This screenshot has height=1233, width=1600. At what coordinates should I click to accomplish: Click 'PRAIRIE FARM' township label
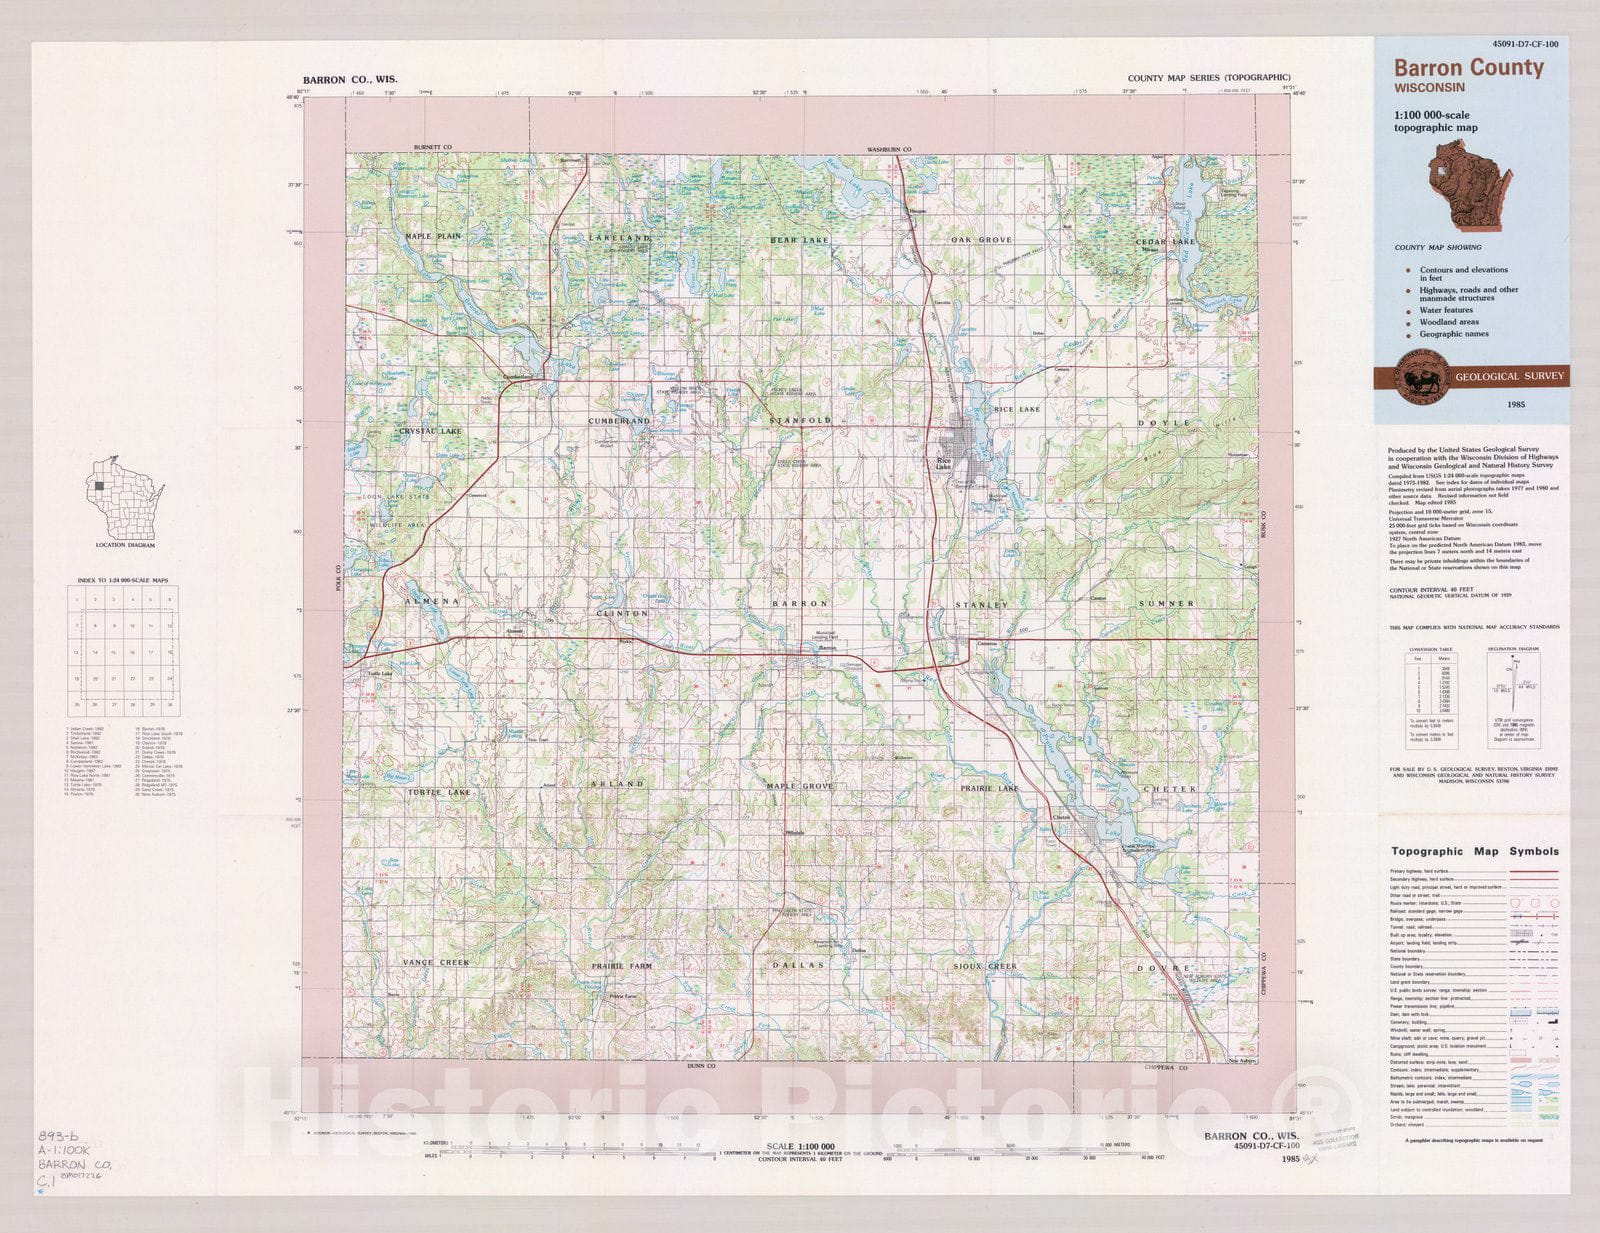point(621,966)
